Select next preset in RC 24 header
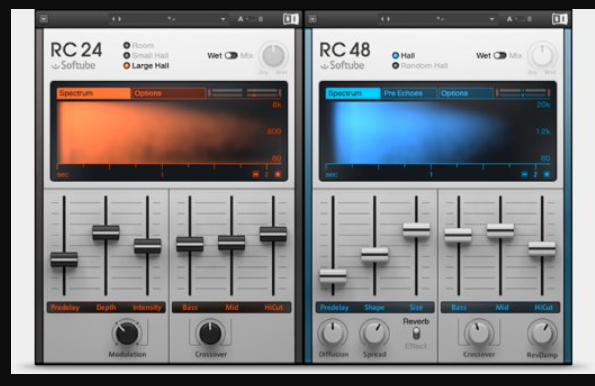The image size is (595, 386). (x=120, y=19)
